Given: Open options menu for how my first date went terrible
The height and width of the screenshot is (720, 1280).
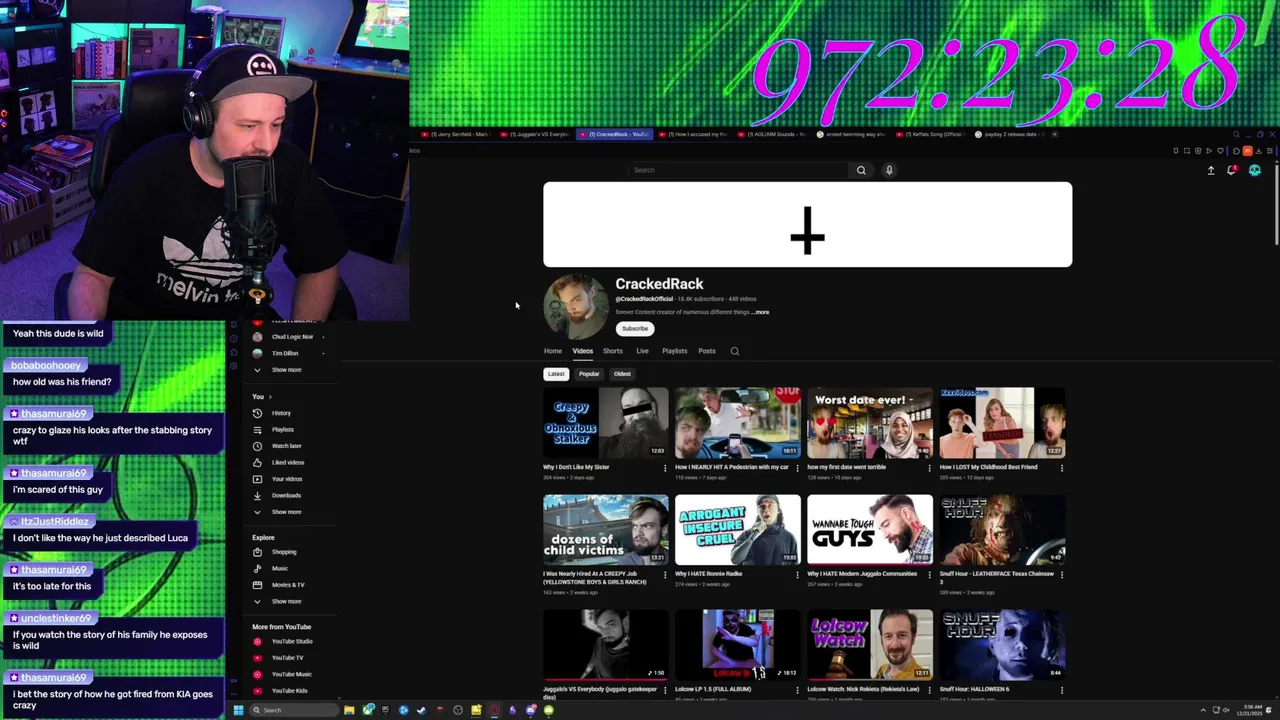Looking at the screenshot, I should point(929,468).
